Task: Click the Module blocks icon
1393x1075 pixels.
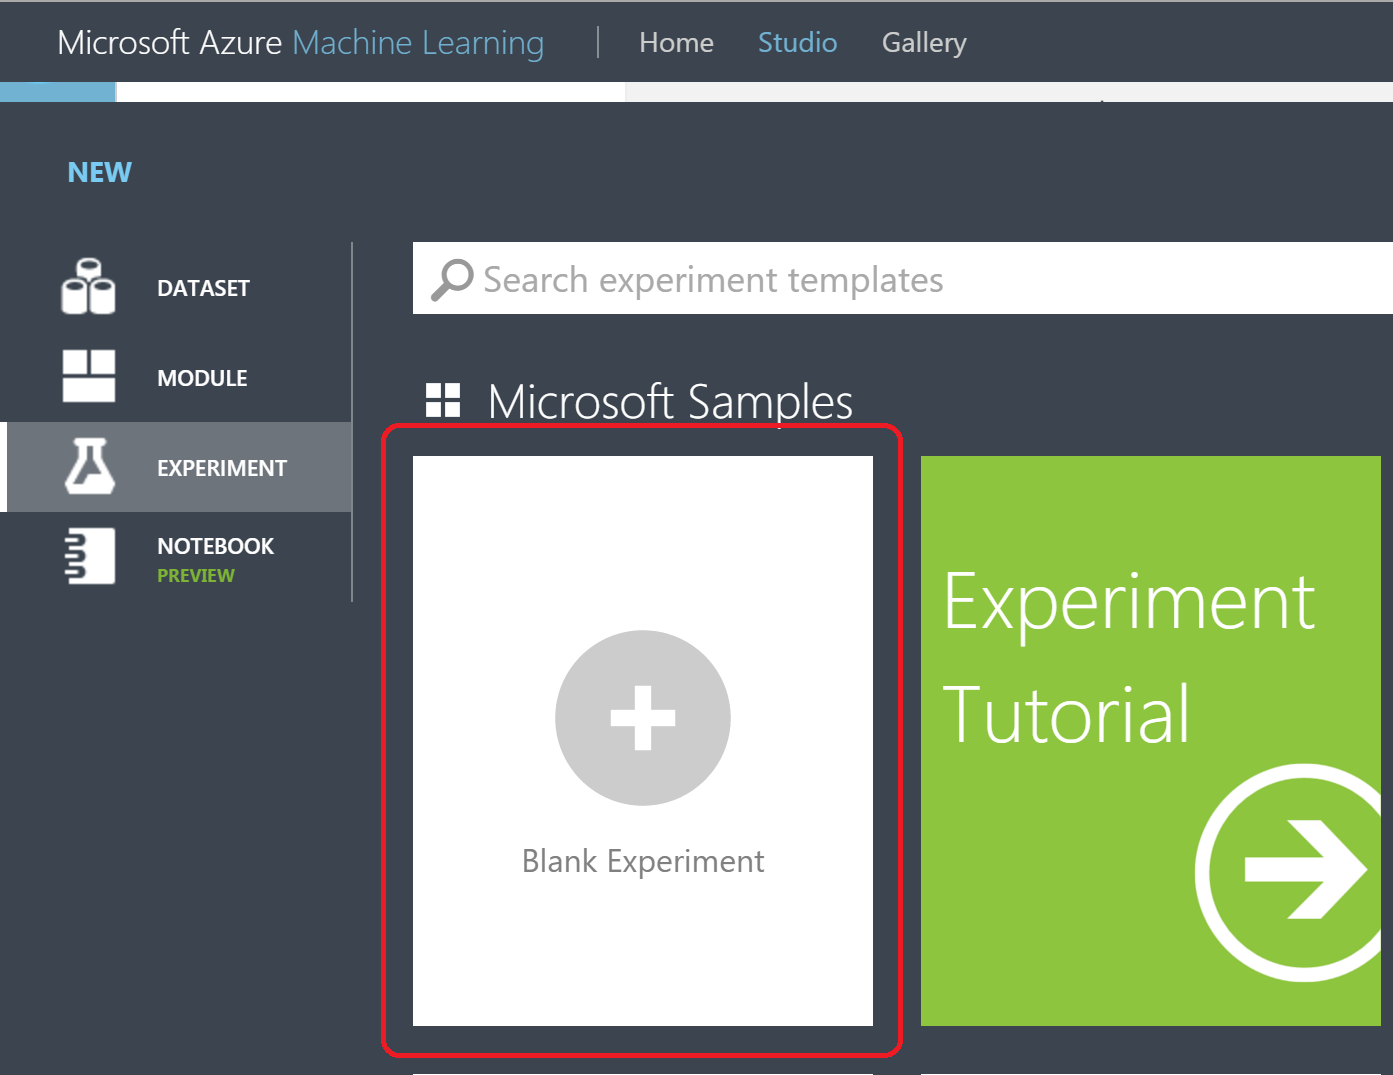Action: (89, 376)
